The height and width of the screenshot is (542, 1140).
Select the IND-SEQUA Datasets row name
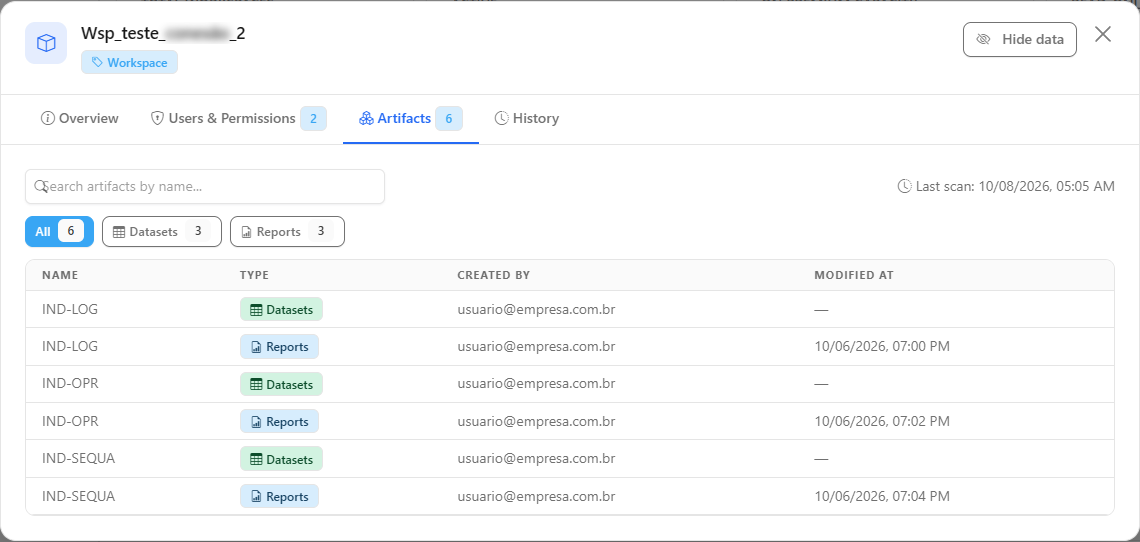coord(79,459)
